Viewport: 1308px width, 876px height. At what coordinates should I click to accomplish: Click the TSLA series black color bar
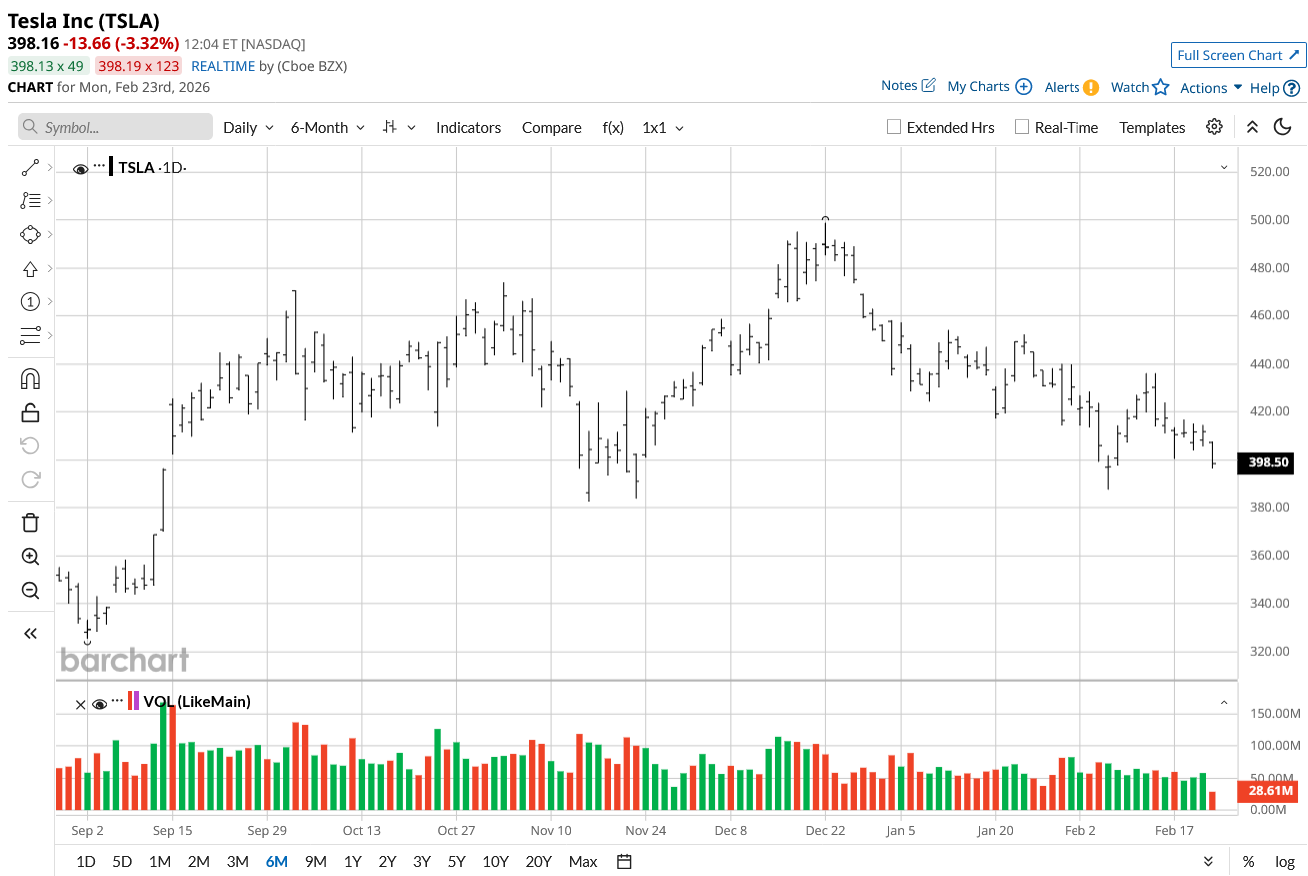112,166
